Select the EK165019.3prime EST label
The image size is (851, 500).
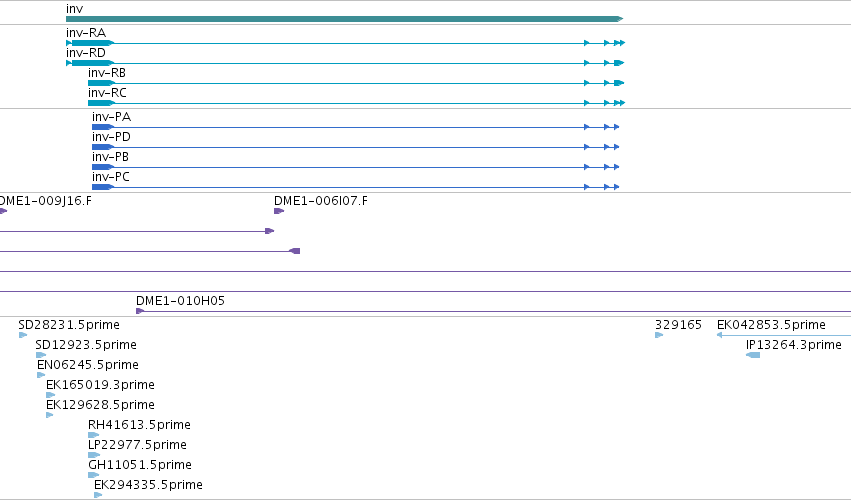click(100, 385)
